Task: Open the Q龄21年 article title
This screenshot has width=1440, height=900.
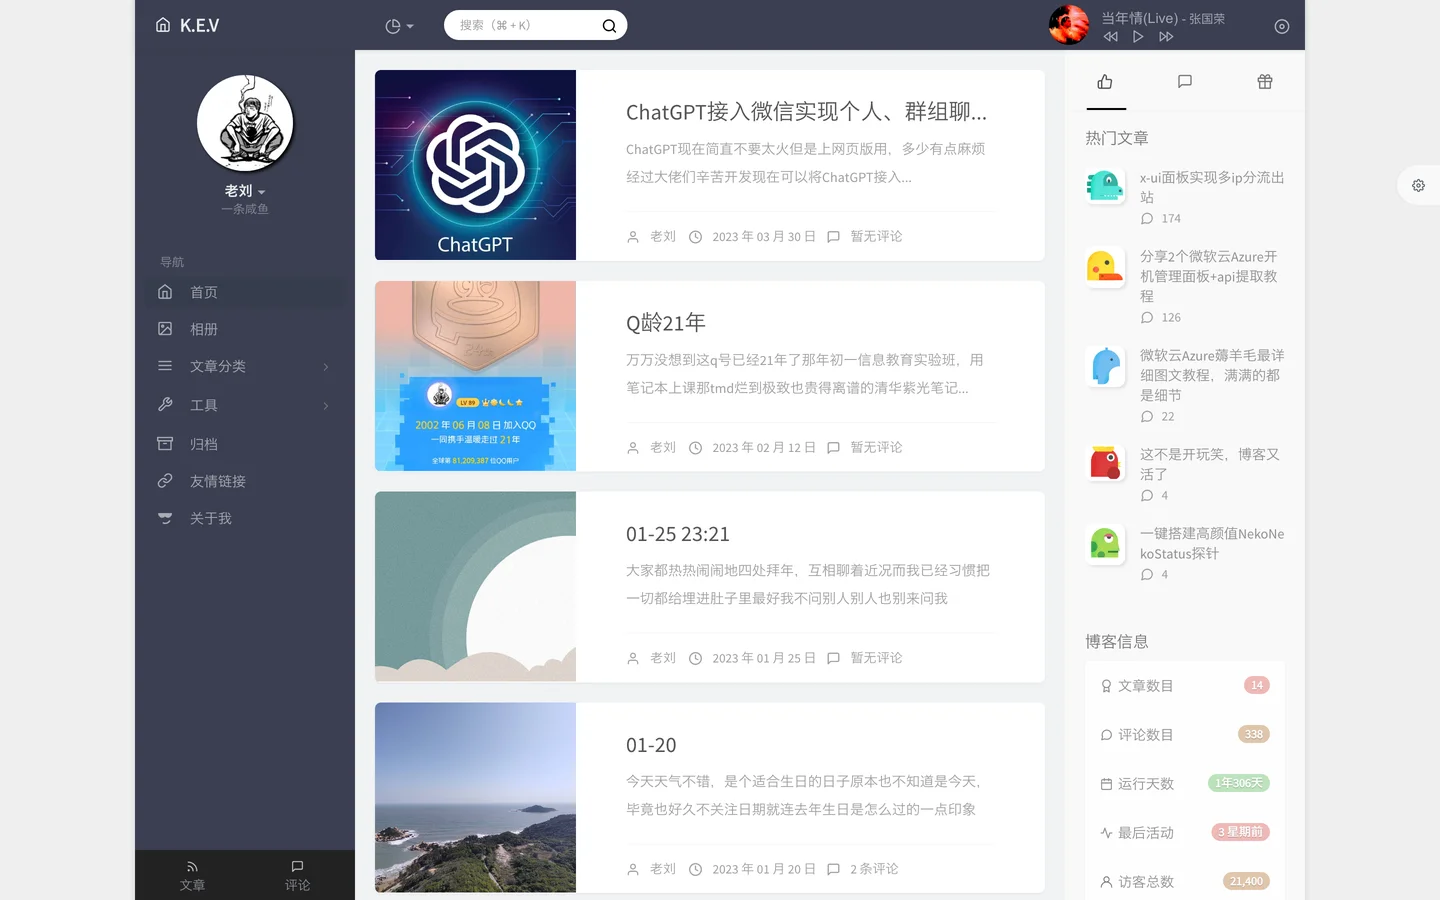Action: 666,323
